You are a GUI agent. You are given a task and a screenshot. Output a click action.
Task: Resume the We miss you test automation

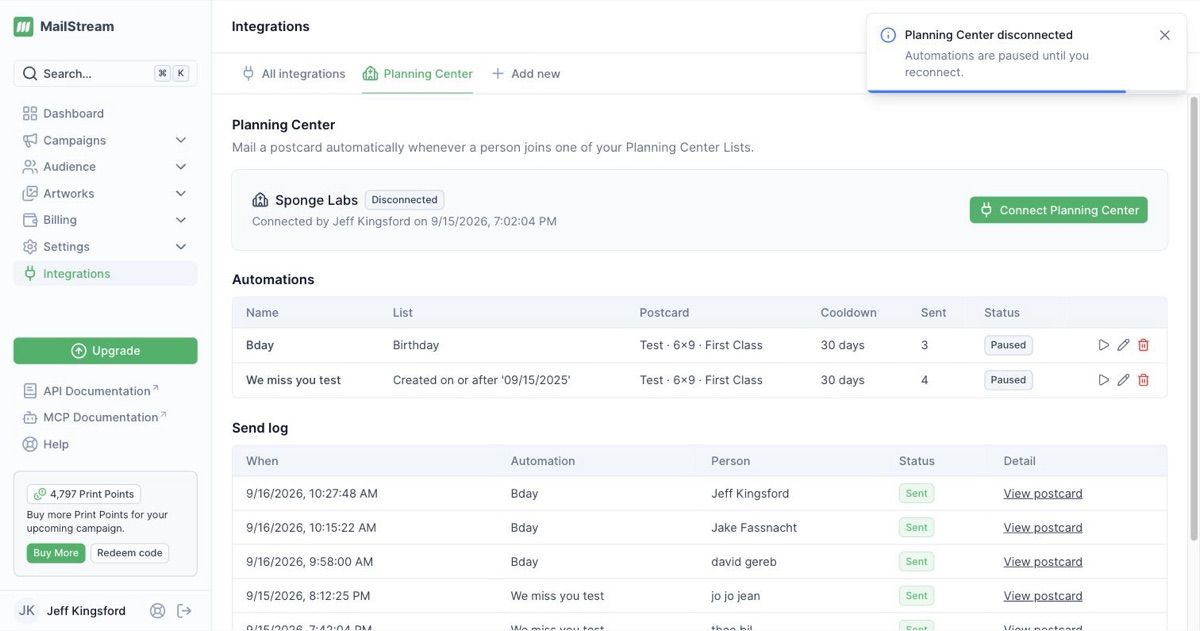1104,380
